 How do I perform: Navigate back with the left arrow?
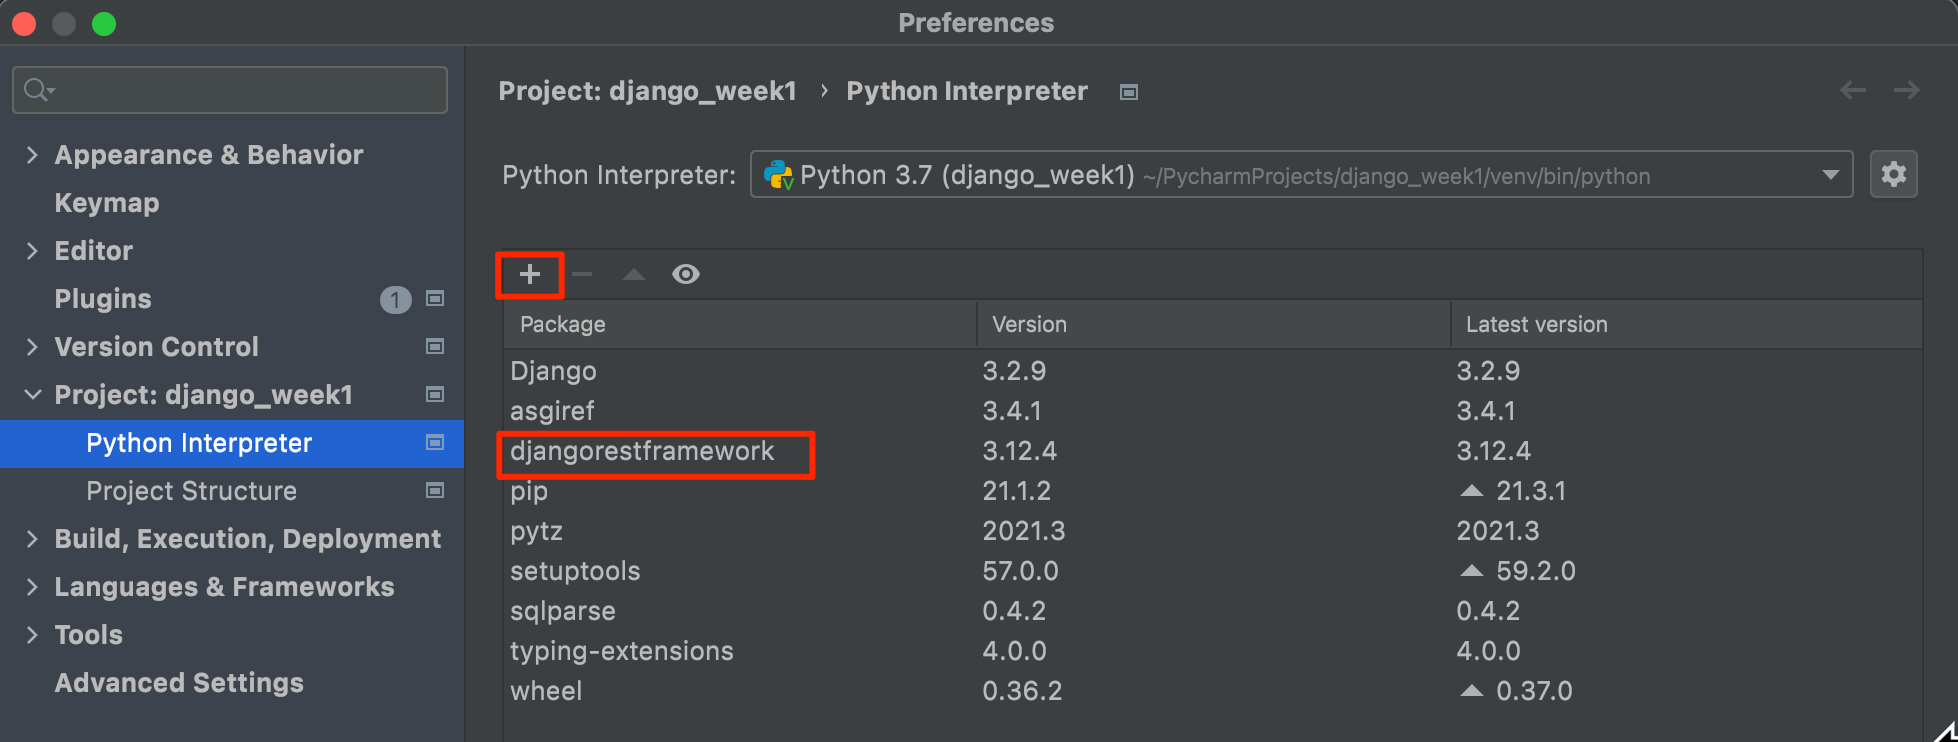pos(1853,91)
